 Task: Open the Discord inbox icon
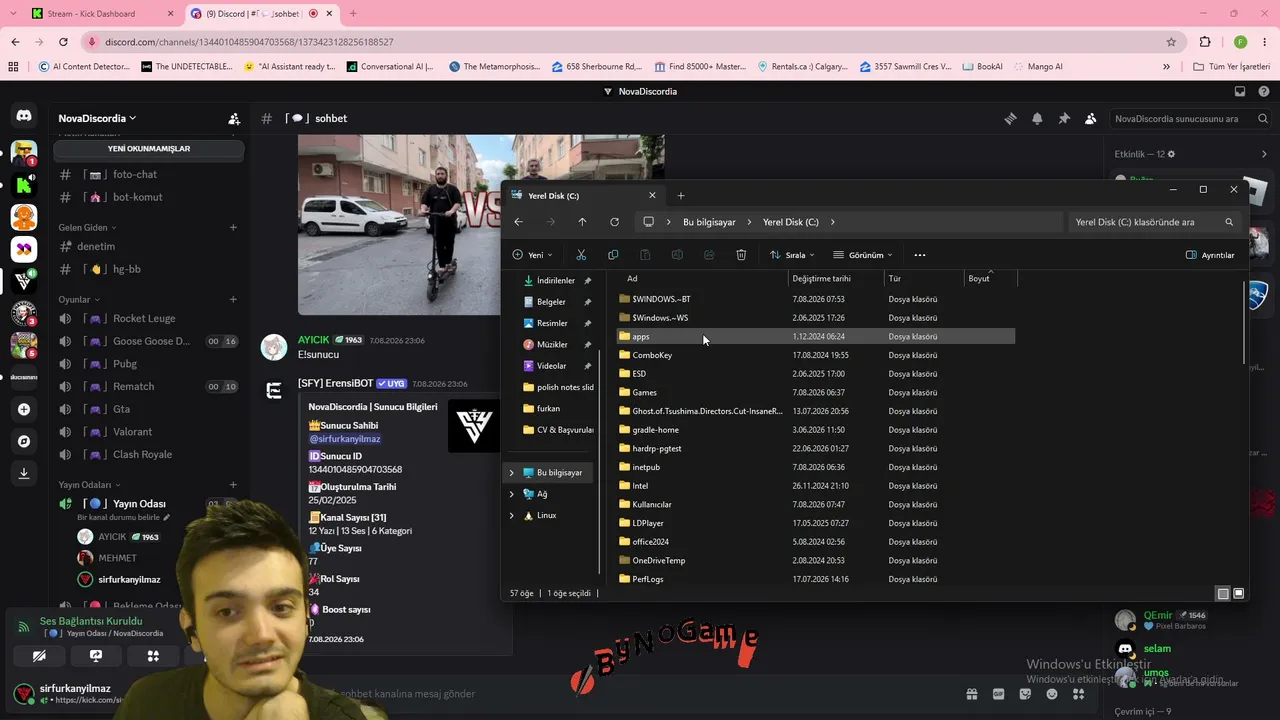click(x=1240, y=91)
